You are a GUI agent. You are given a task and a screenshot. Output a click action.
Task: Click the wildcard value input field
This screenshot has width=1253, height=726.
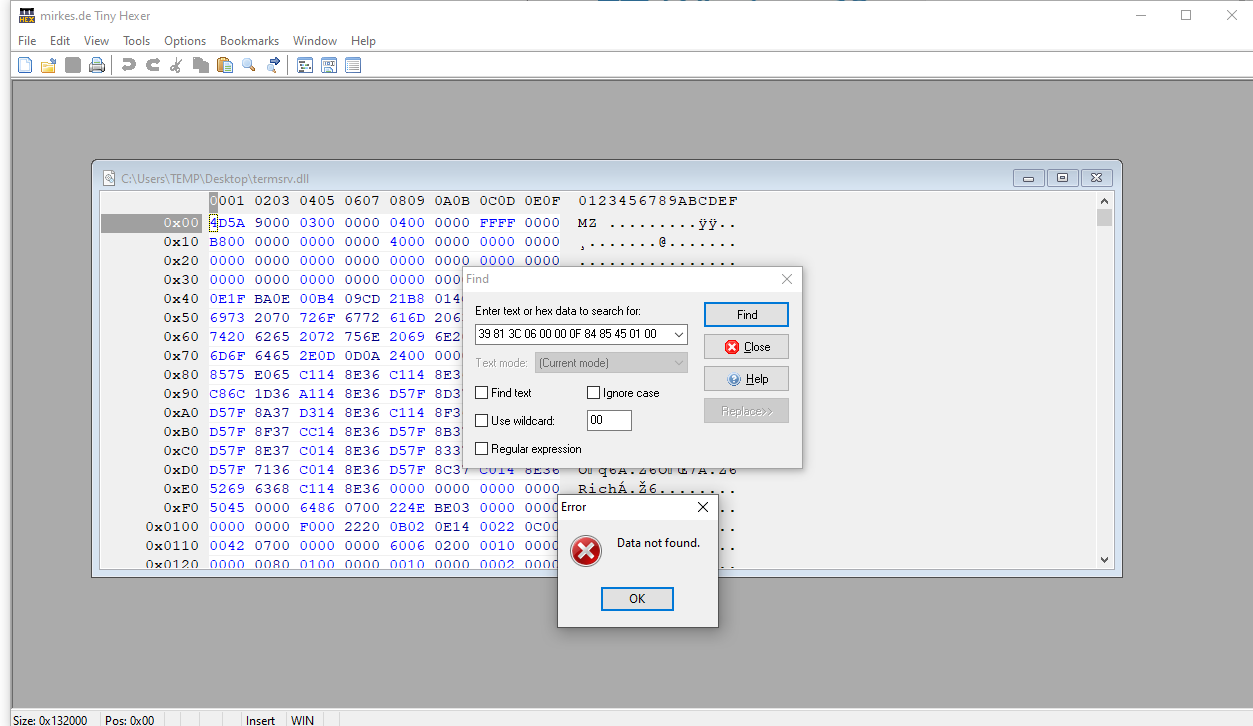(609, 420)
